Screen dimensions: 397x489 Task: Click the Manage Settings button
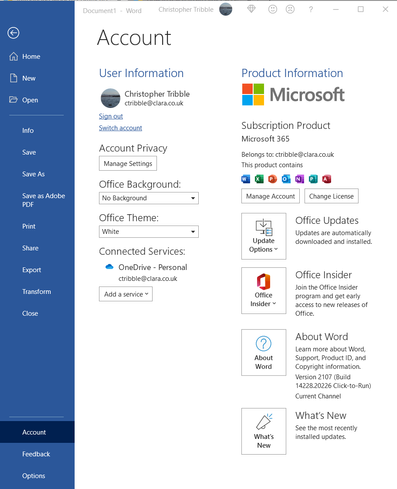[x=128, y=164]
